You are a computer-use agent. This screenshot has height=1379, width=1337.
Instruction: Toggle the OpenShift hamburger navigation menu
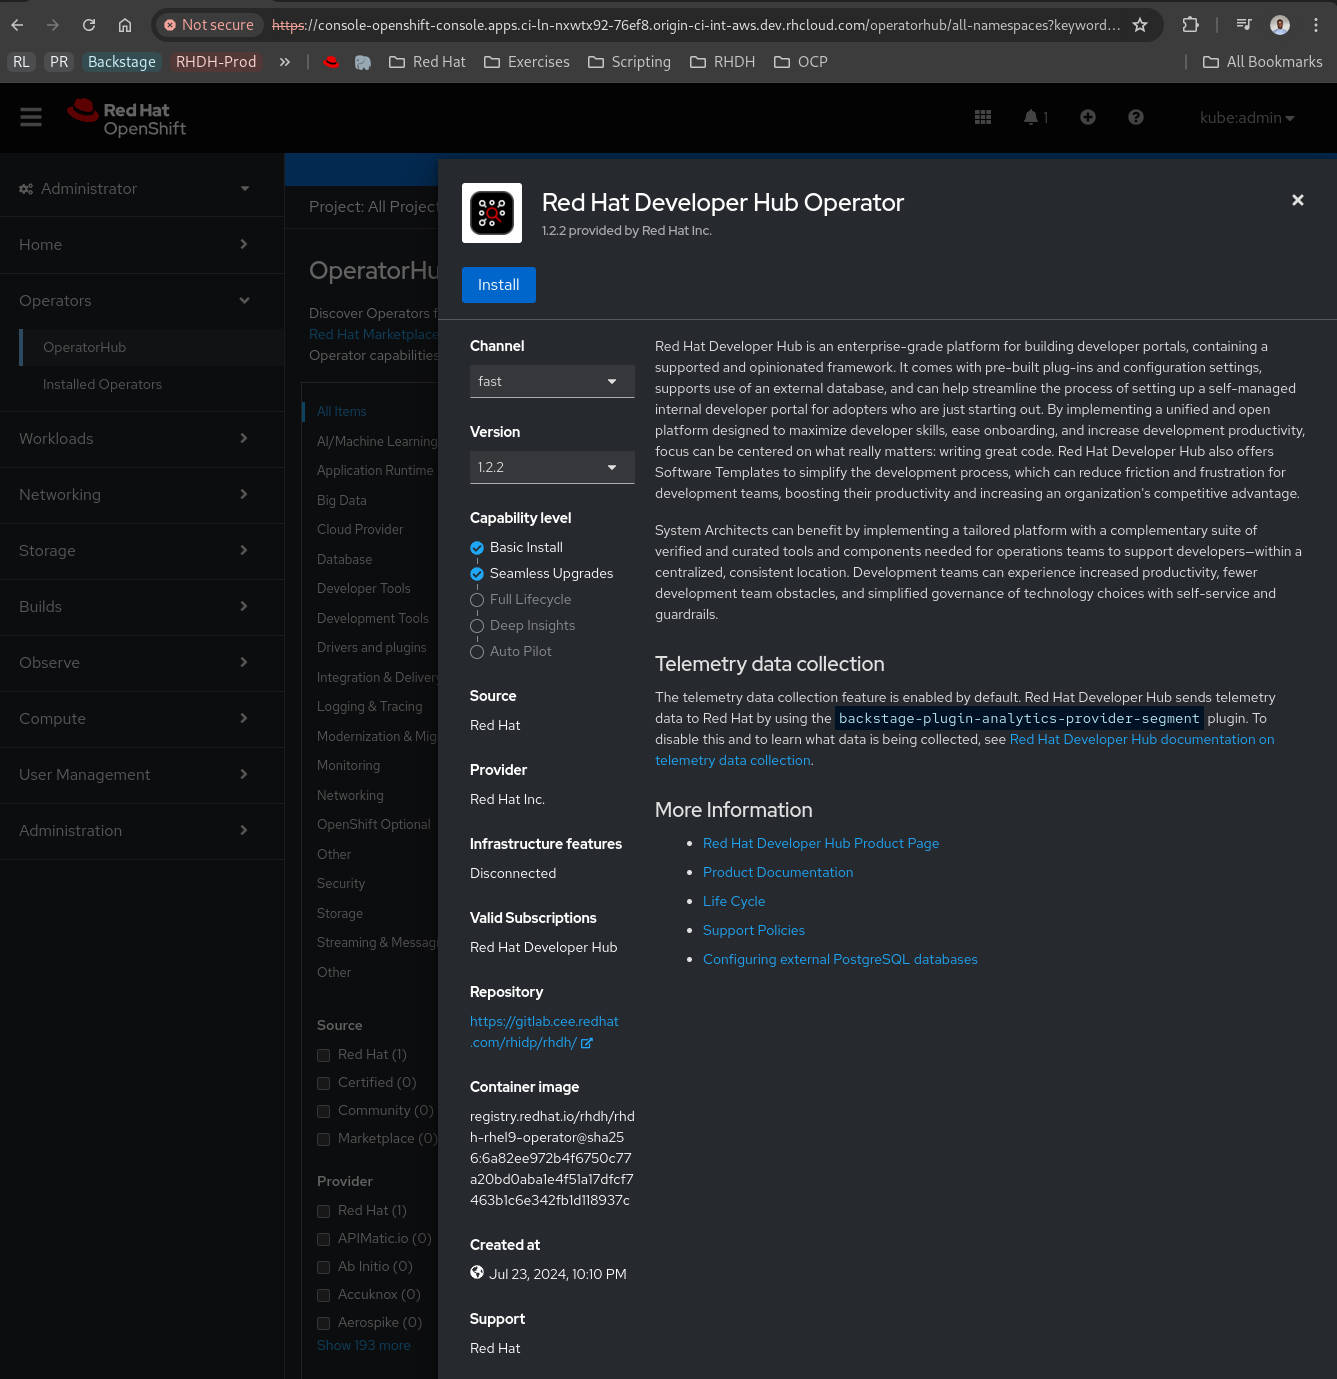(31, 117)
